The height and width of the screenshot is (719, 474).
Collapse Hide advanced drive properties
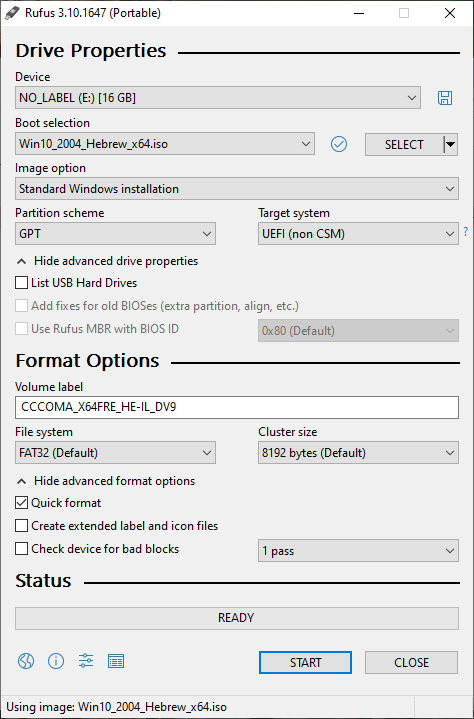pyautogui.click(x=108, y=261)
